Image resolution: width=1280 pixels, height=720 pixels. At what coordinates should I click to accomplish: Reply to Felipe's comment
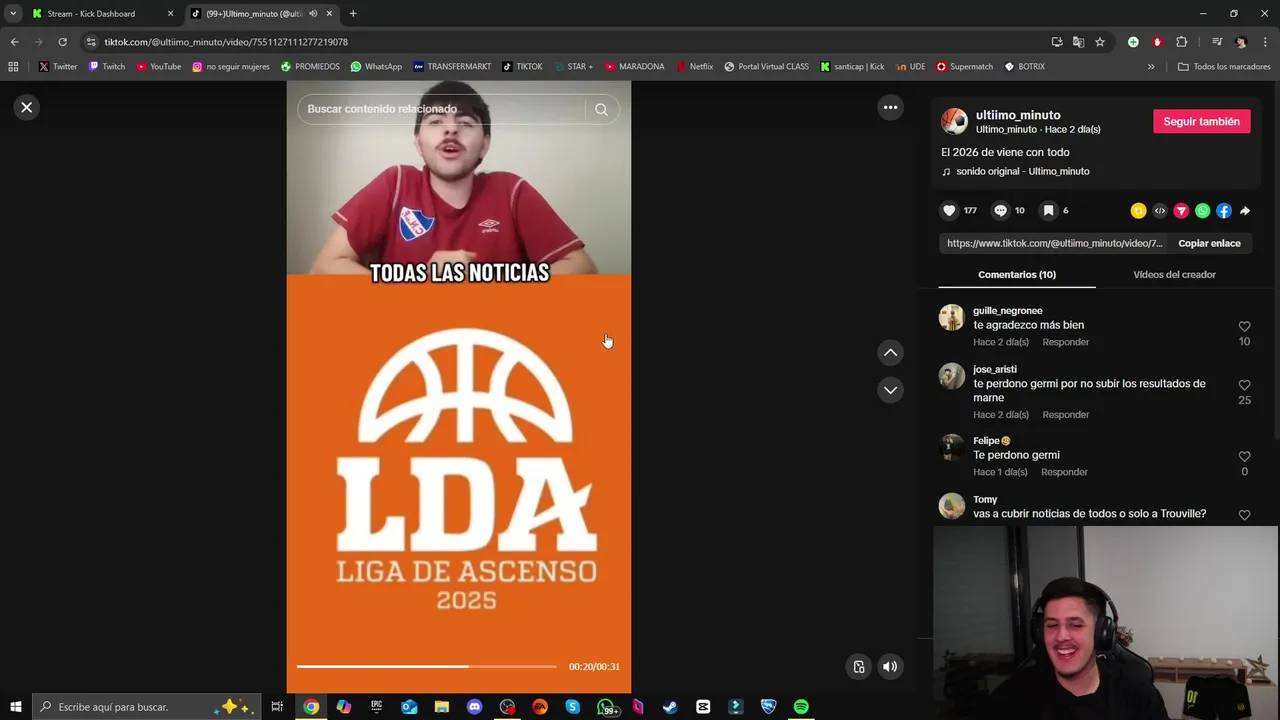pos(1064,472)
